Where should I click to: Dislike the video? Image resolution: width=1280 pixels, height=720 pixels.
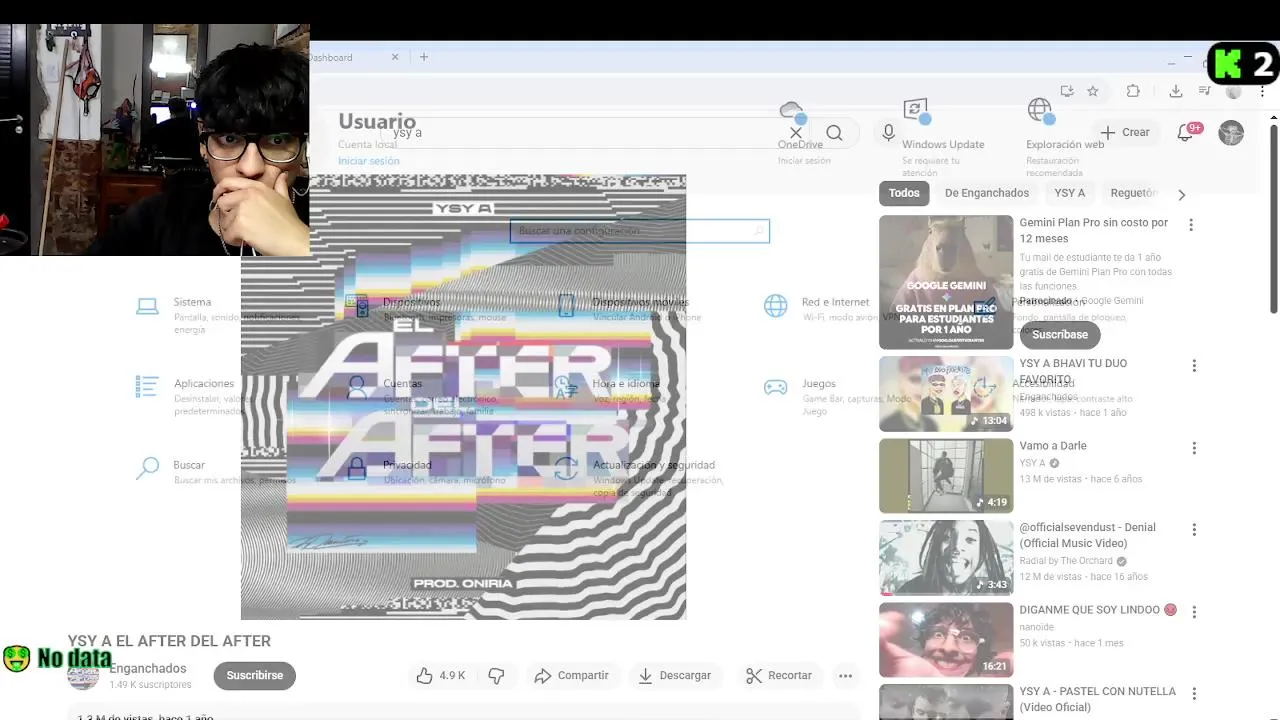tap(496, 676)
